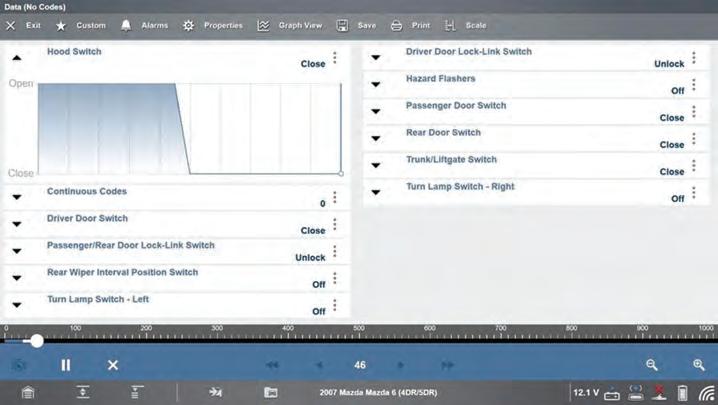This screenshot has width=718, height=405.
Task: Open Turn Lamp Switch - Right options dots
Action: [x=694, y=193]
